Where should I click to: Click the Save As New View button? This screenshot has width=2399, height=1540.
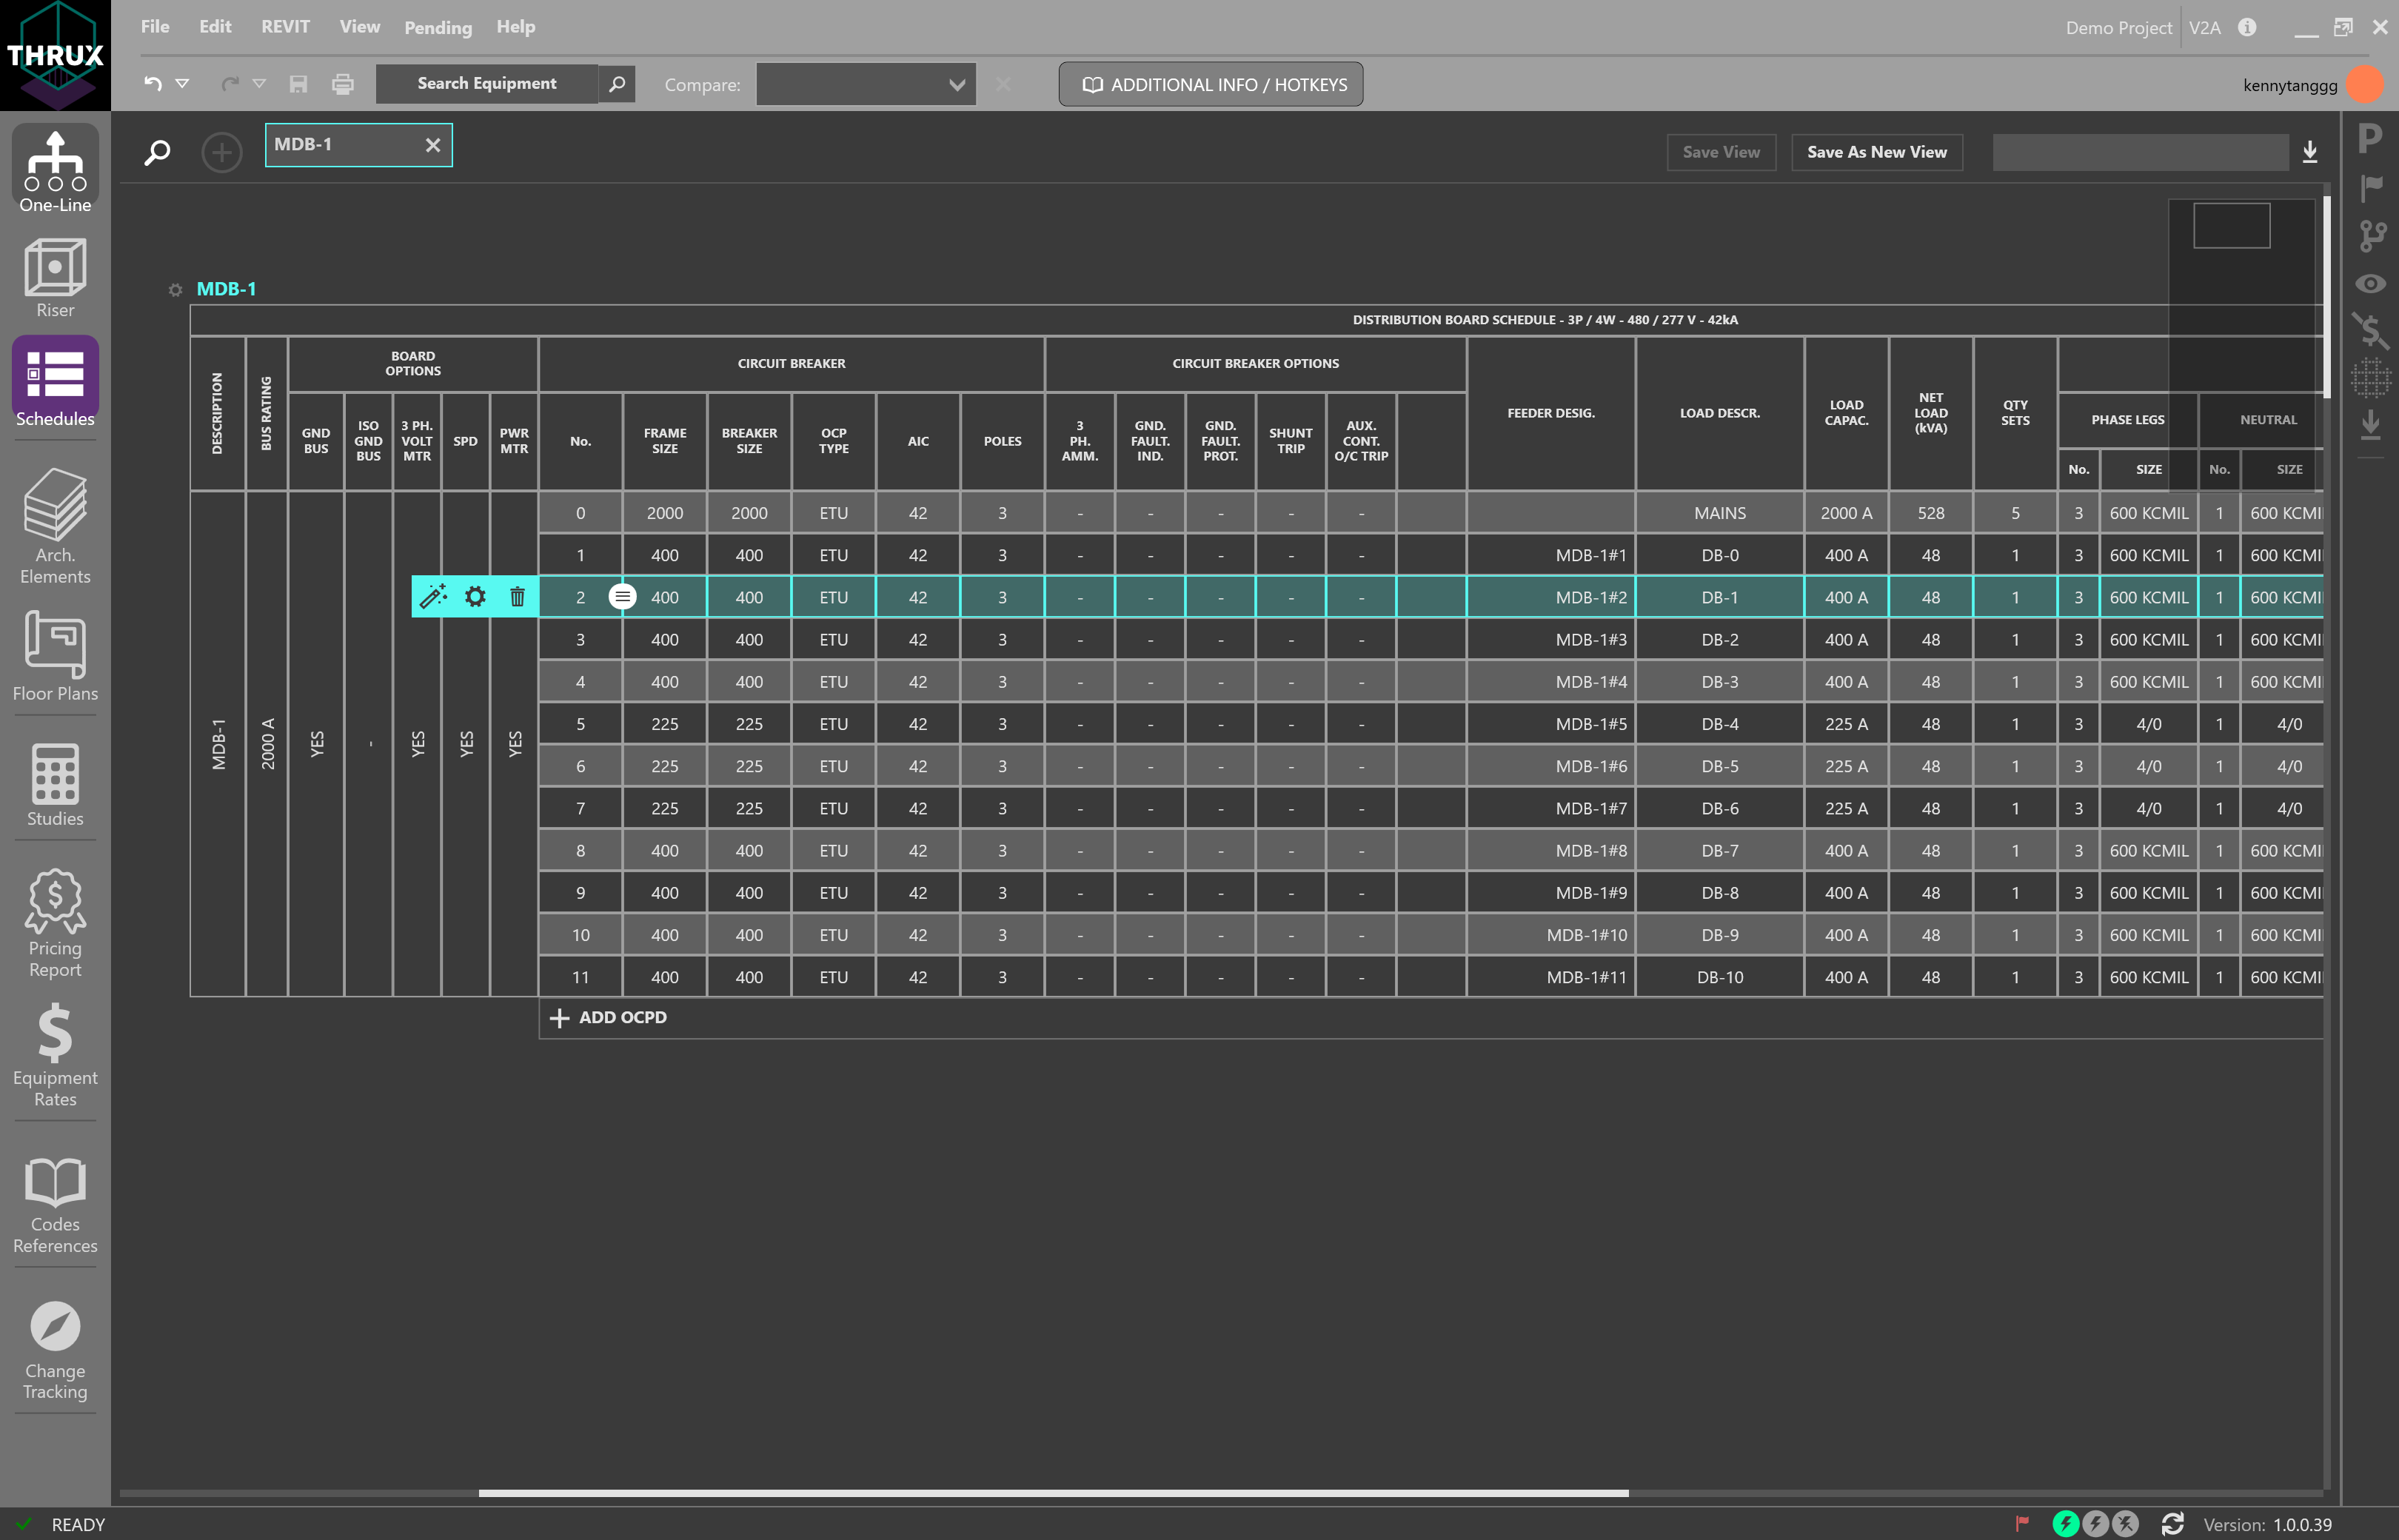[1876, 152]
